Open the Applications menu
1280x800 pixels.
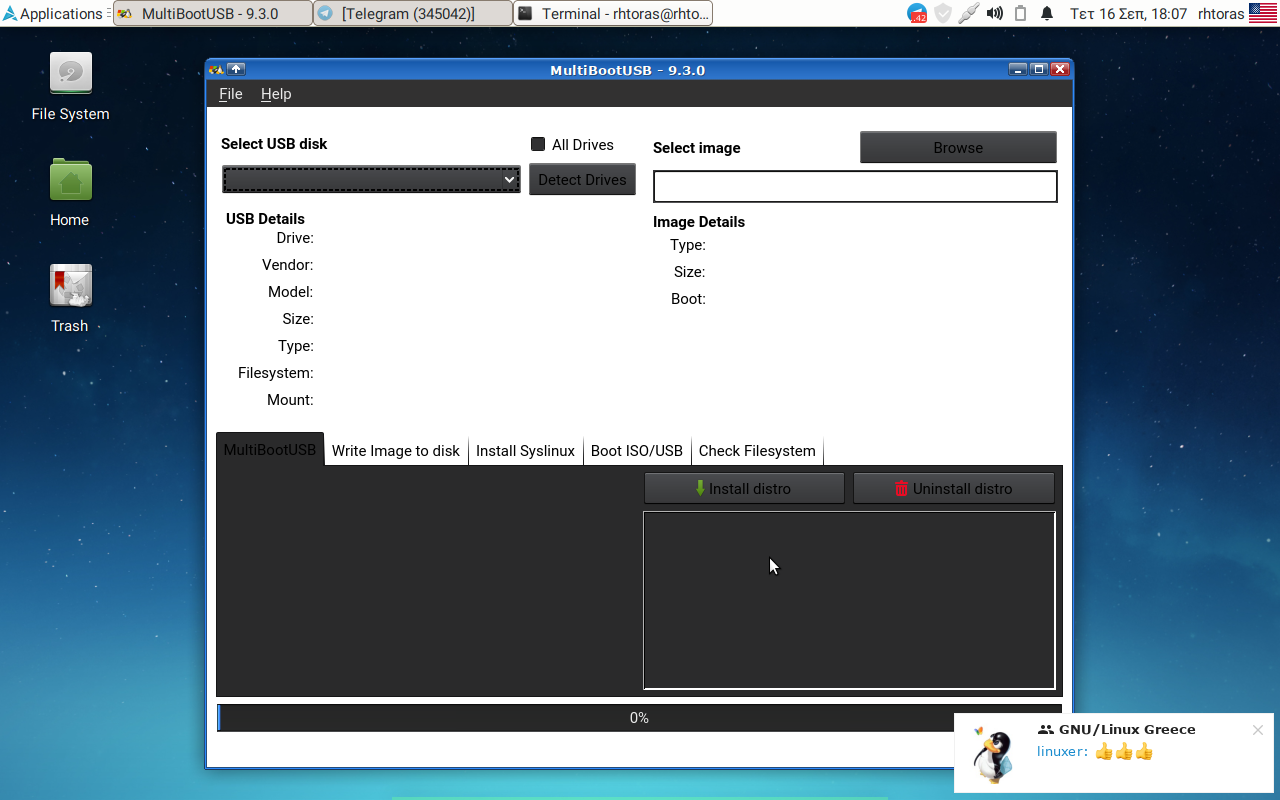(52, 13)
